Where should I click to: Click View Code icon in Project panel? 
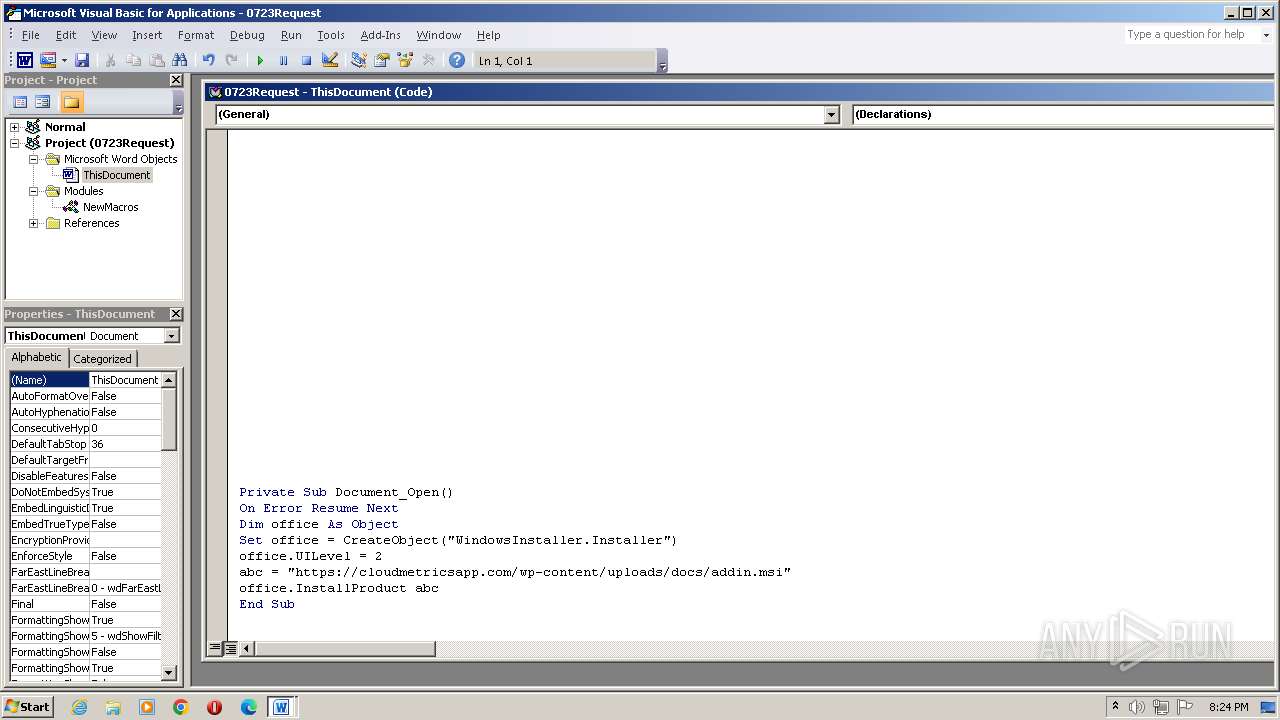point(20,102)
